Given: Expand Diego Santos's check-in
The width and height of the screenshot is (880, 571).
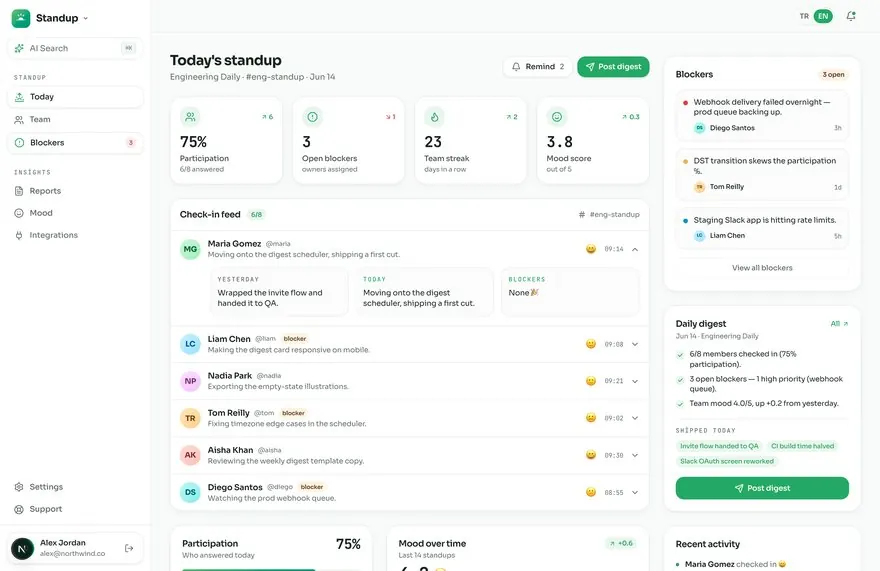Looking at the screenshot, I should tap(635, 492).
